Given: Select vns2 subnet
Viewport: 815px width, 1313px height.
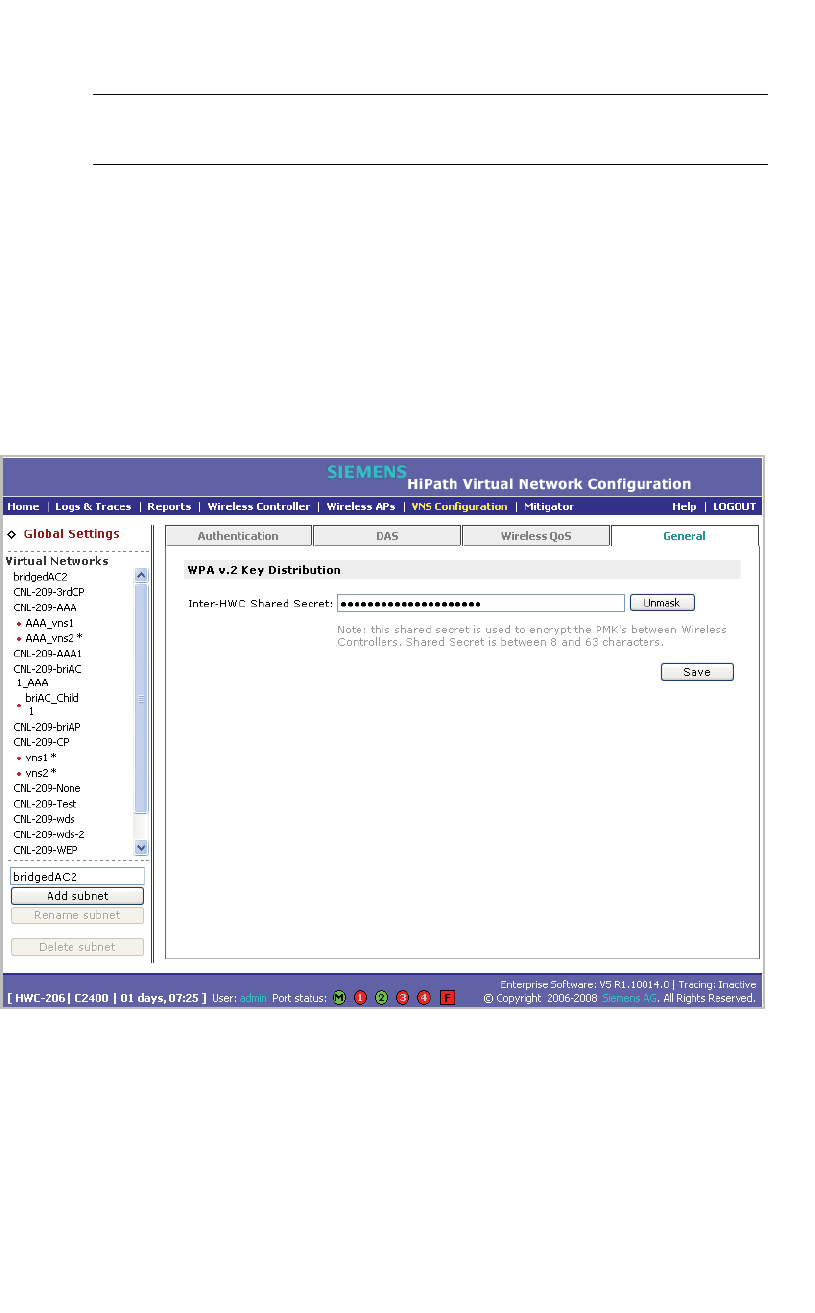Looking at the screenshot, I should coord(41,773).
